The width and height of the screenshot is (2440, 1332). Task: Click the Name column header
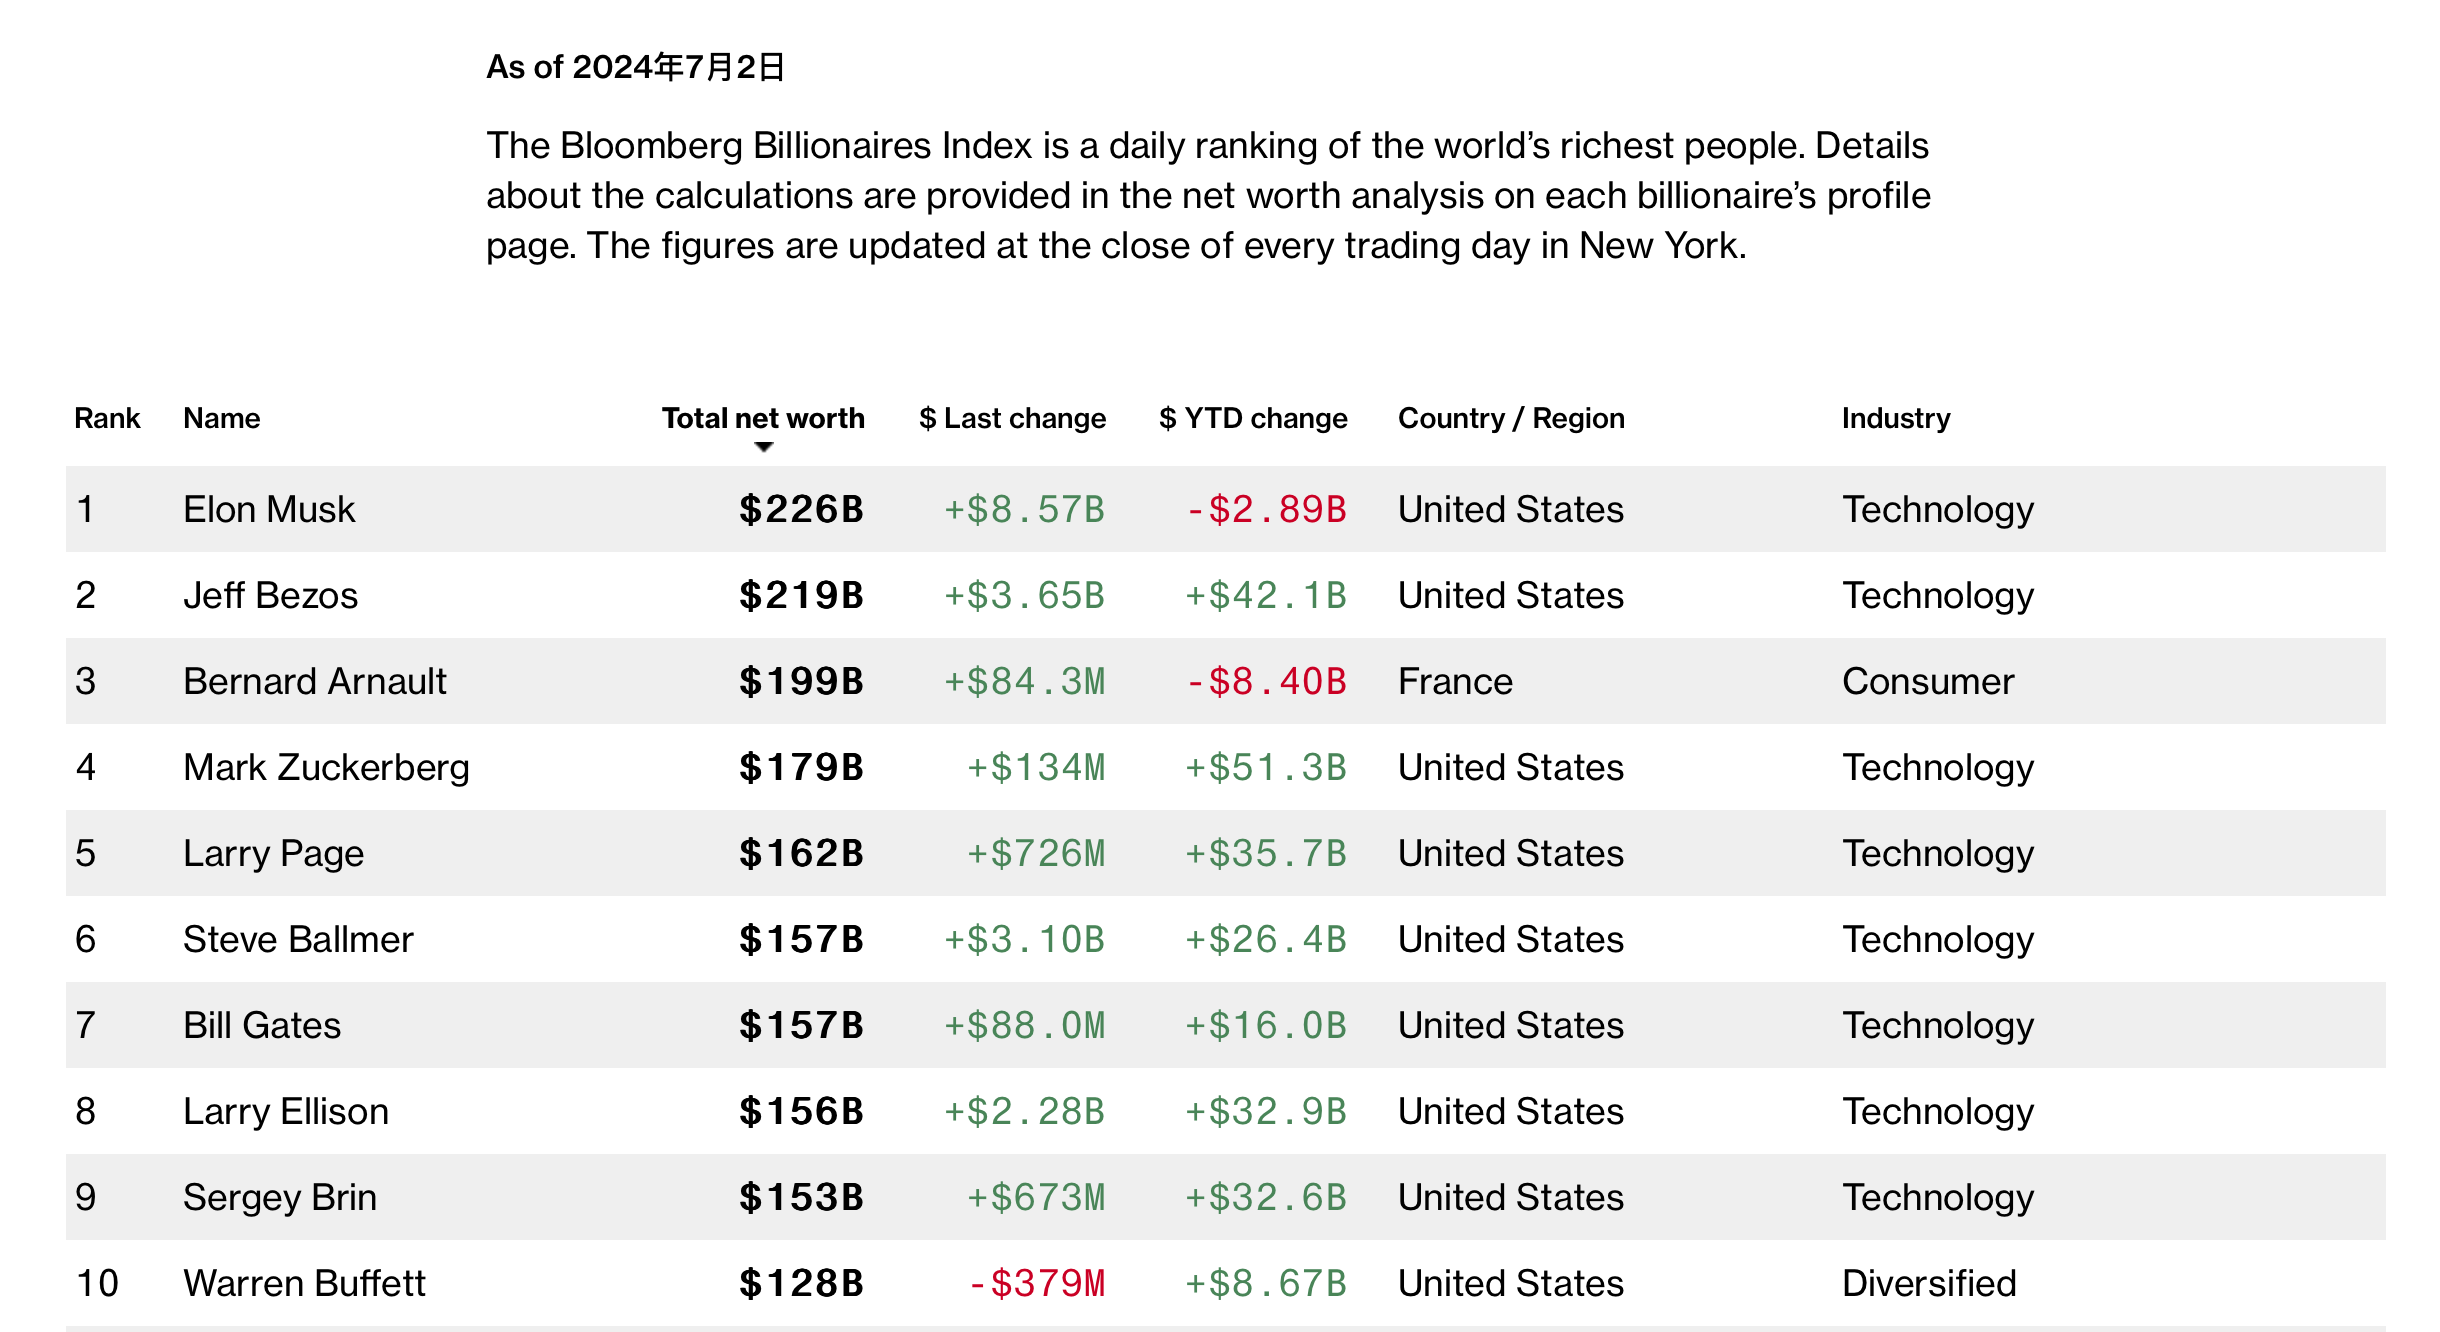click(x=221, y=418)
